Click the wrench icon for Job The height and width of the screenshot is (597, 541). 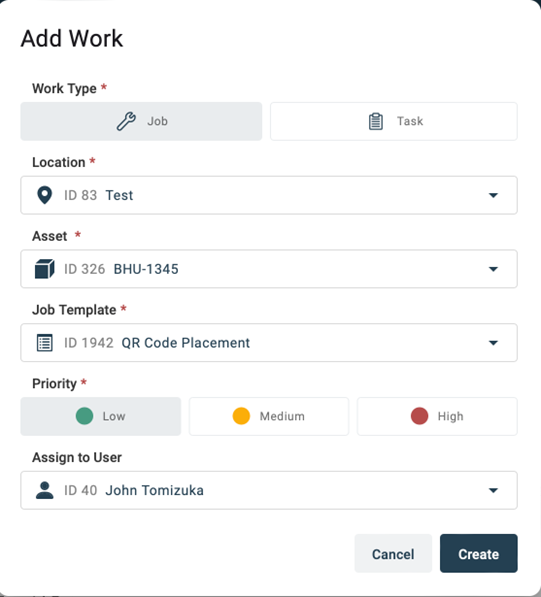[x=126, y=121]
